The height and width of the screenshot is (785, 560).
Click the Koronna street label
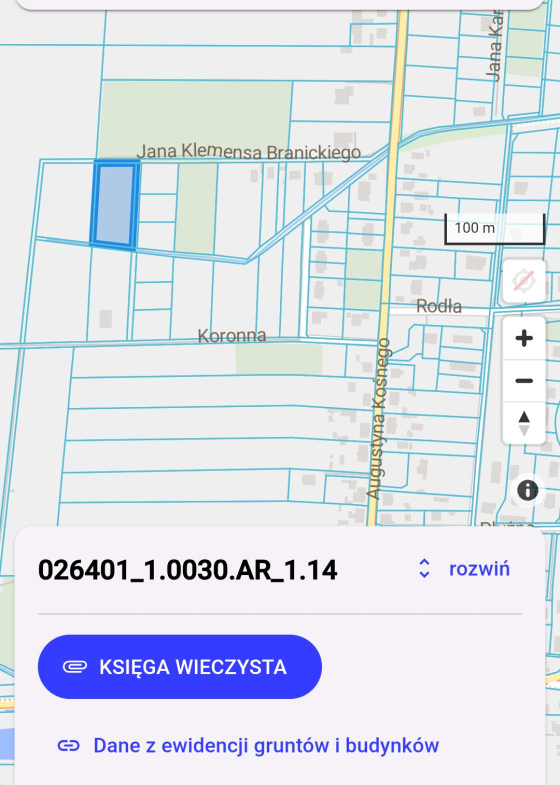(232, 335)
